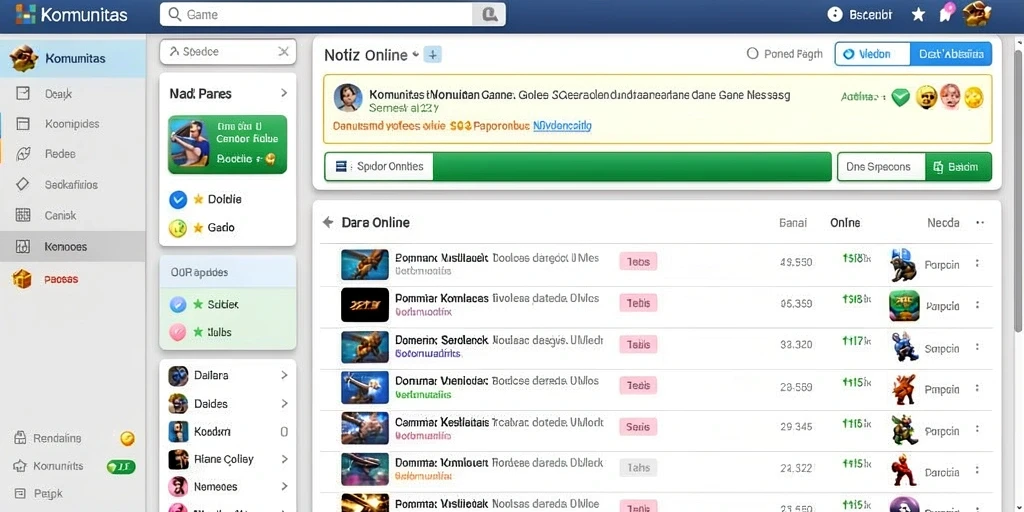Click the green Baiom button
This screenshot has height=512, width=1024.
click(x=958, y=167)
